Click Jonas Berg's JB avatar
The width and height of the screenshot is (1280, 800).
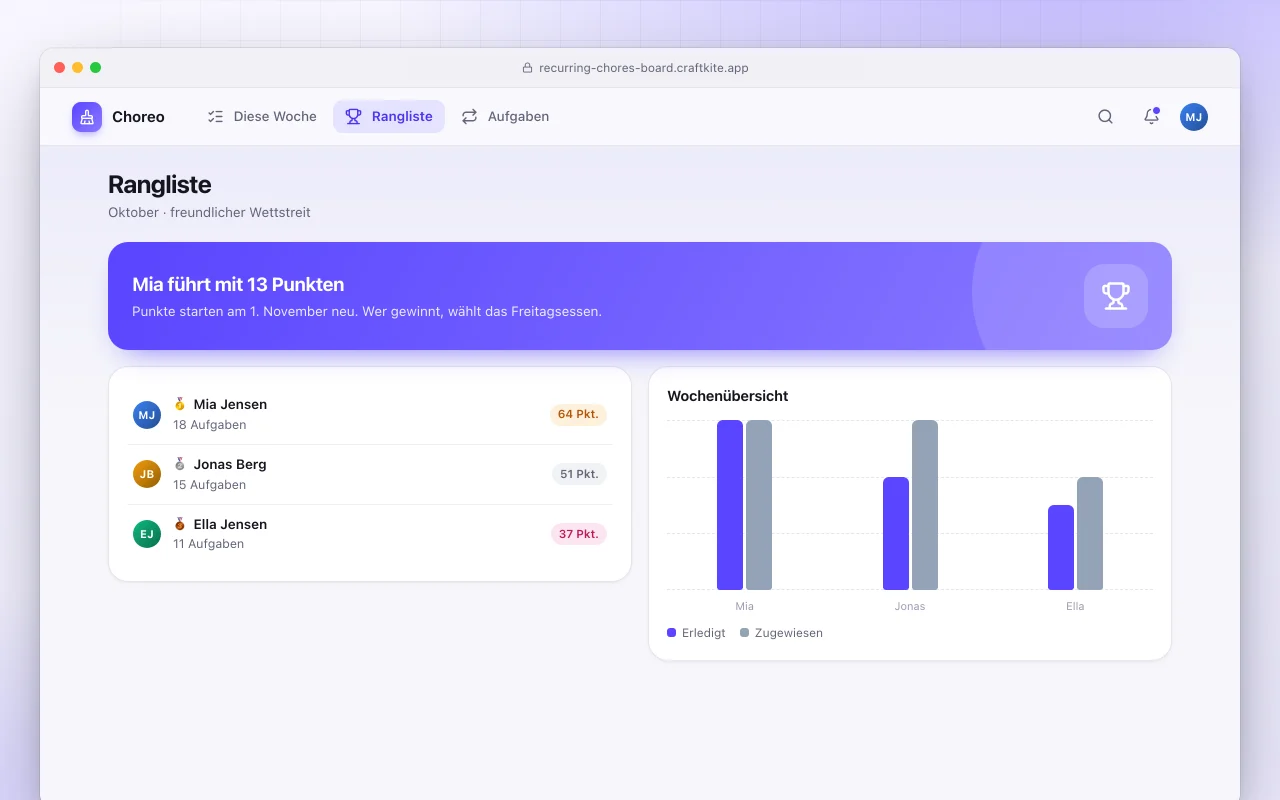click(147, 474)
